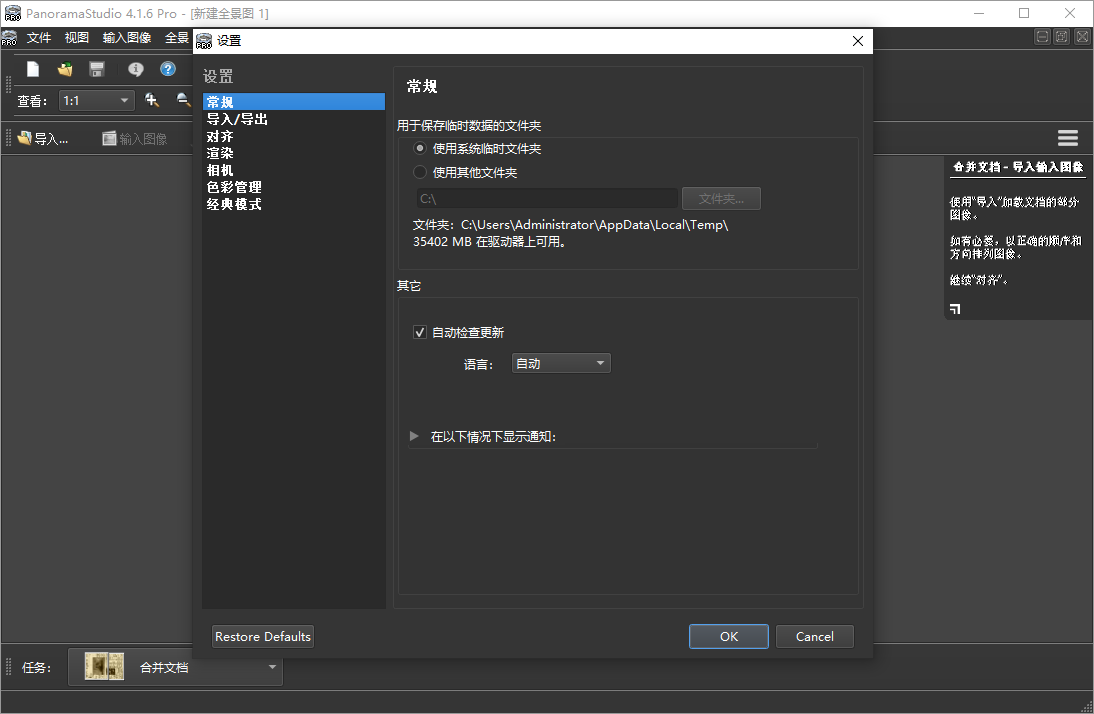This screenshot has width=1094, height=714.
Task: Click the settings dialog PRO icon
Action: coord(204,41)
